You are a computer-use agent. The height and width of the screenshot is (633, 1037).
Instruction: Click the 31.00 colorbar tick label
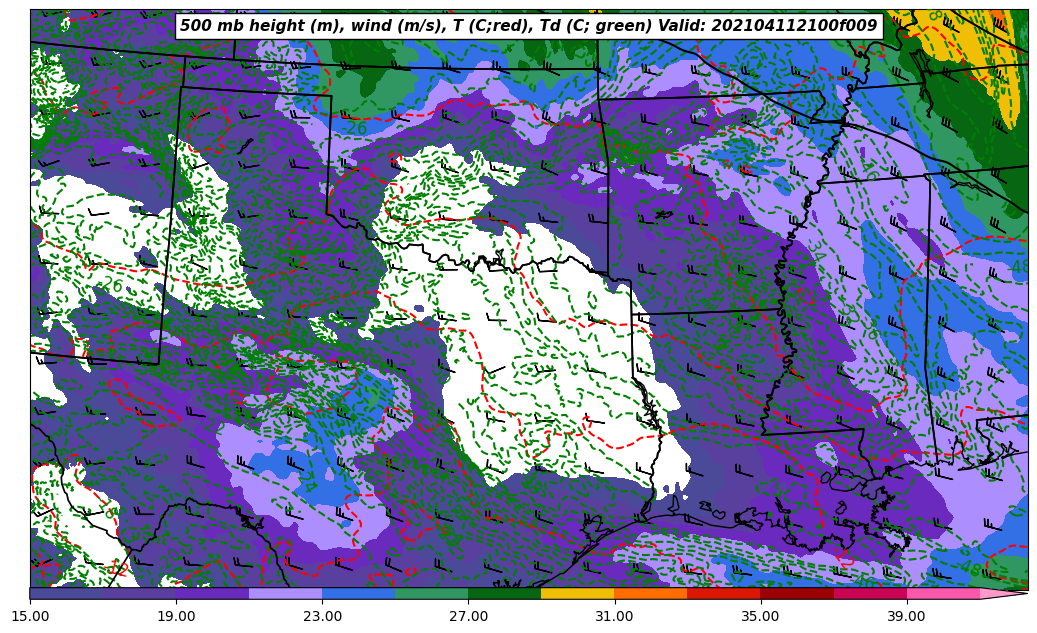[614, 616]
